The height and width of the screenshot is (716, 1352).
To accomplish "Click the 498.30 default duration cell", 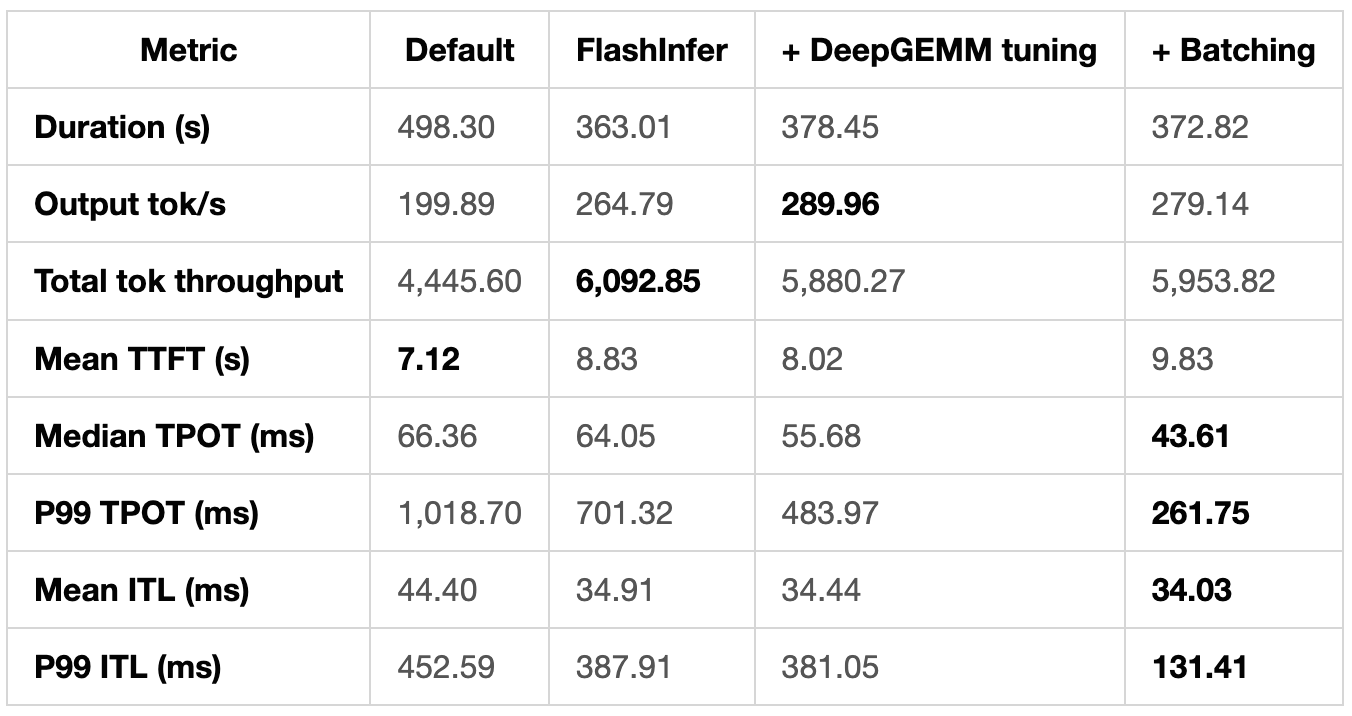I will (x=446, y=127).
